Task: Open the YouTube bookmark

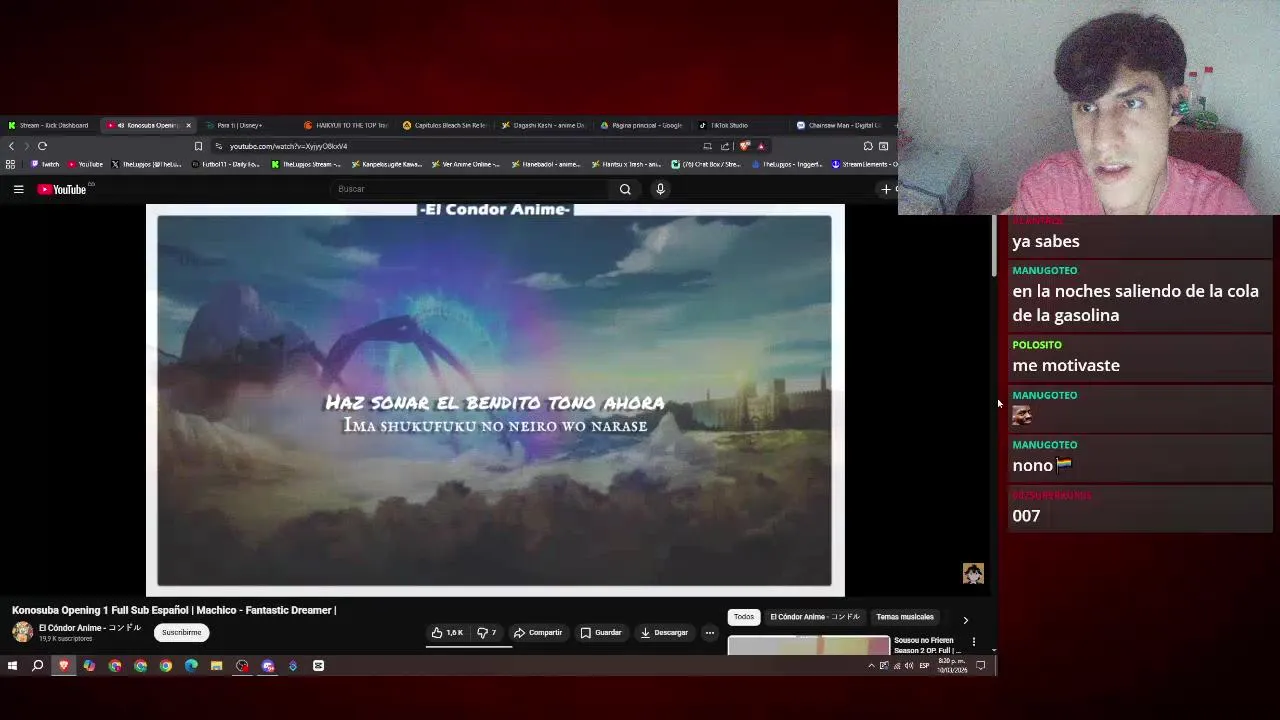Action: coord(86,164)
